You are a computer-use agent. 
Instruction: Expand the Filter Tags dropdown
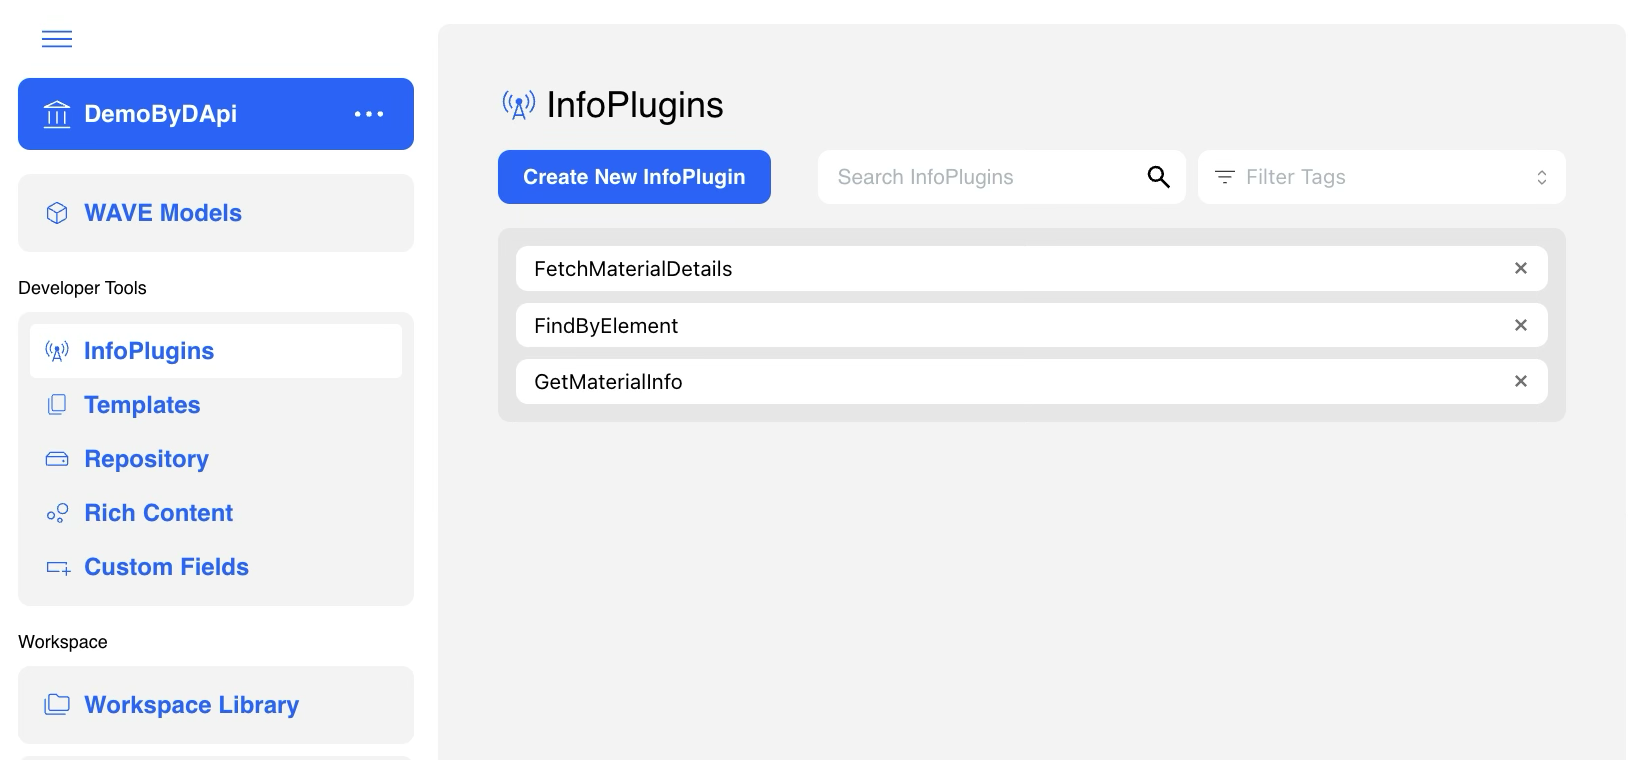(1380, 177)
